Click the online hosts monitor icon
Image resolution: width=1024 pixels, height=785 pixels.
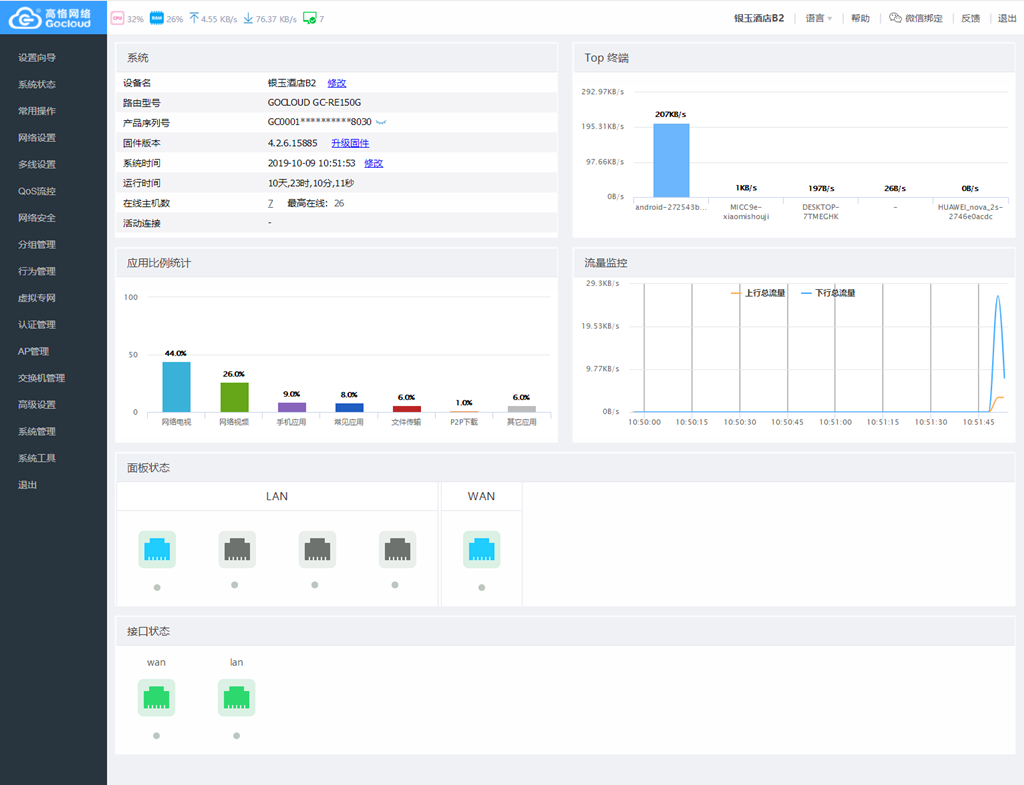coord(309,18)
